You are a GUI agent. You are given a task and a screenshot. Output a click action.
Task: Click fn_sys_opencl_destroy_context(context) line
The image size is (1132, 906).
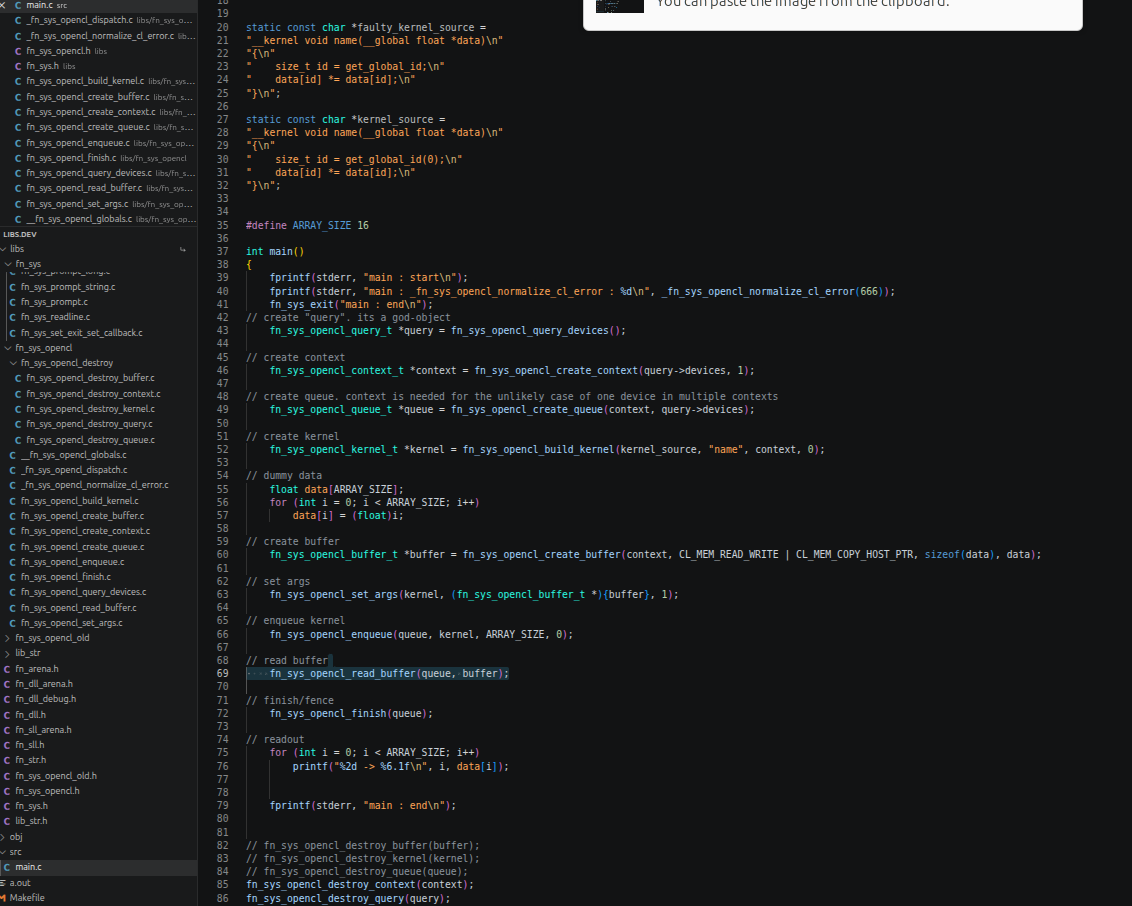[360, 884]
